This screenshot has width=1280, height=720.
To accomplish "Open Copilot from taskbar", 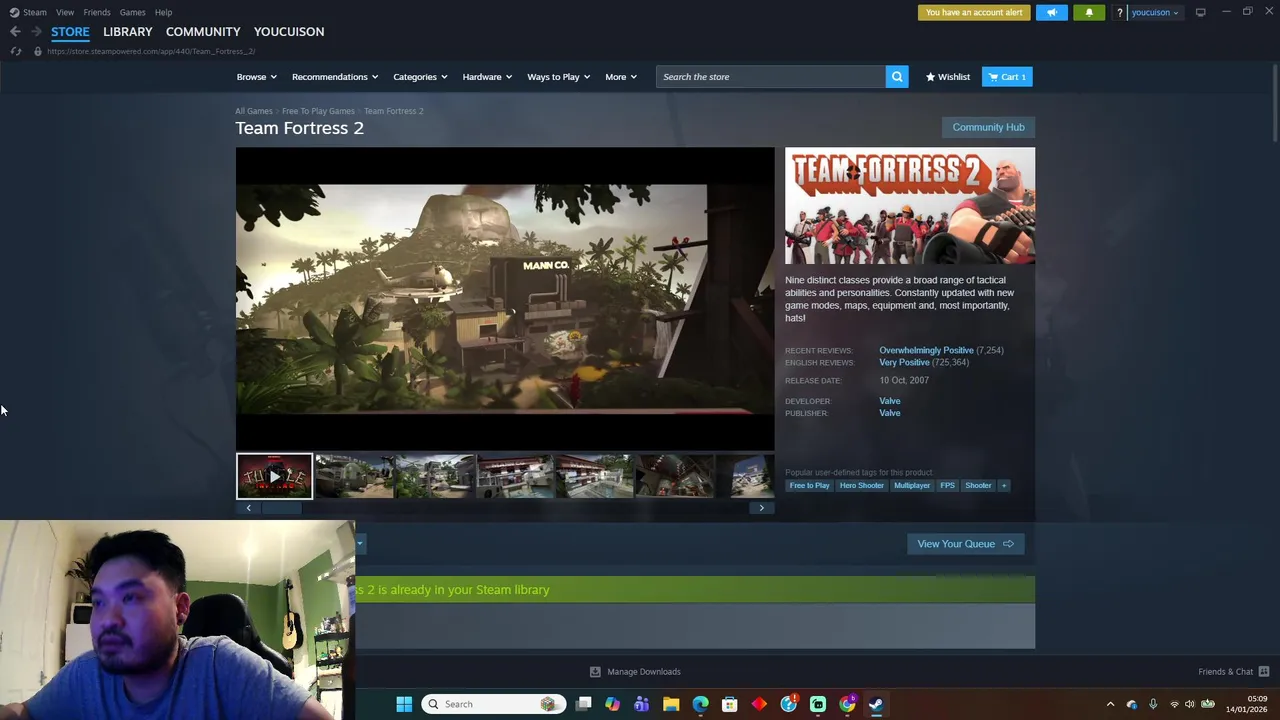I will (x=612, y=704).
